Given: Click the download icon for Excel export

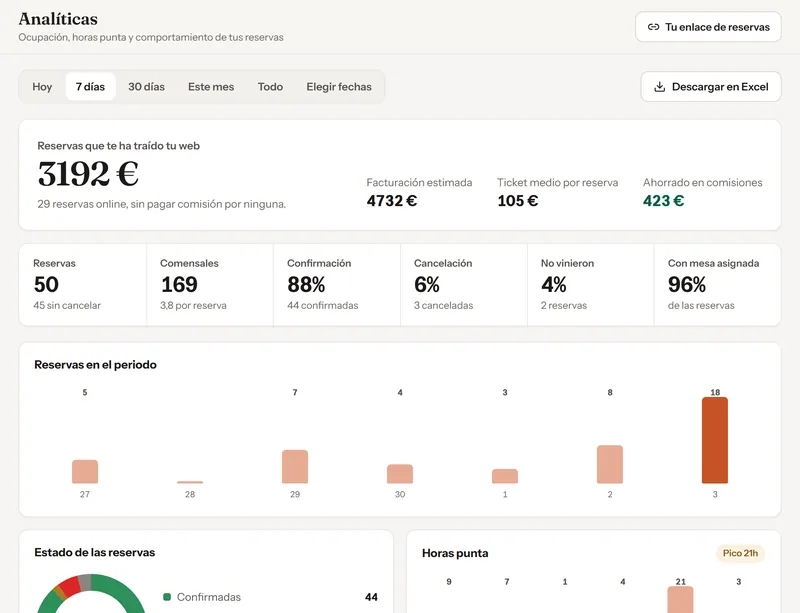Looking at the screenshot, I should click(659, 87).
